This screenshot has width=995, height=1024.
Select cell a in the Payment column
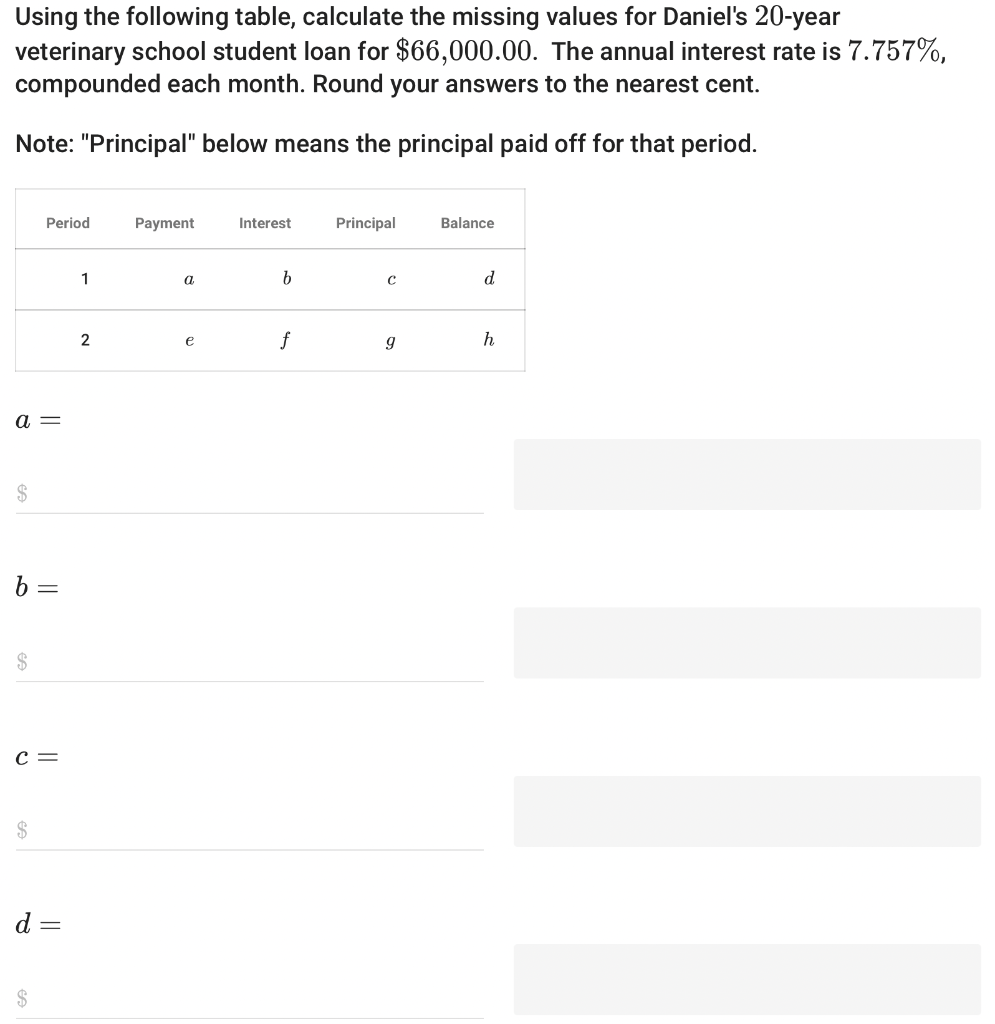(x=189, y=279)
